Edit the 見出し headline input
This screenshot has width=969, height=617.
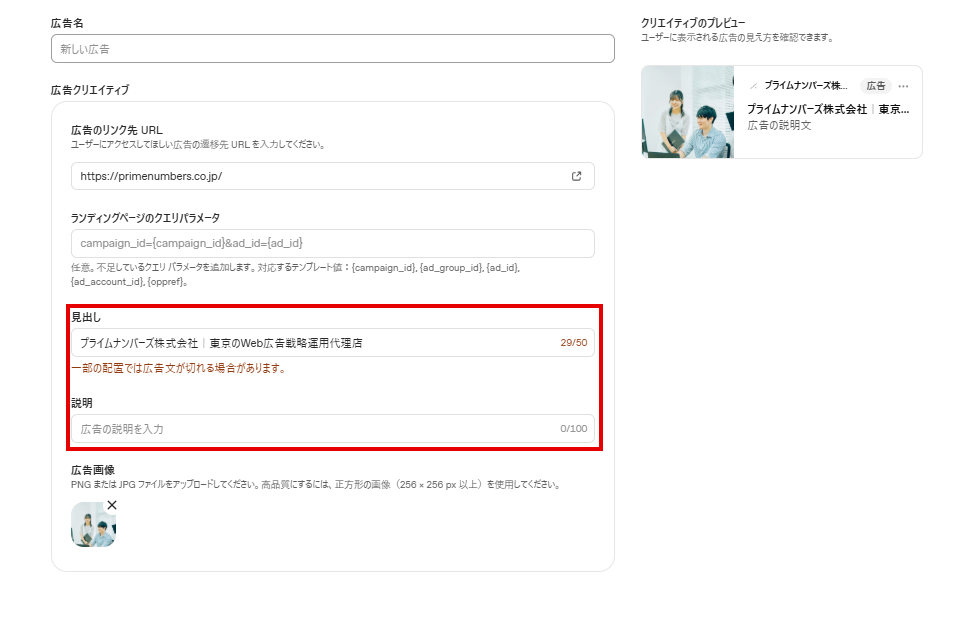[332, 343]
